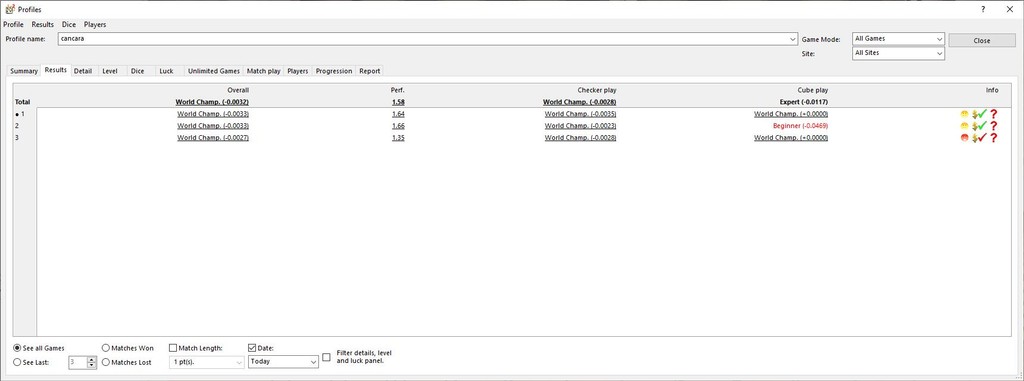This screenshot has width=1024, height=381.
Task: Open the Profile name dropdown
Action: pyautogui.click(x=793, y=39)
